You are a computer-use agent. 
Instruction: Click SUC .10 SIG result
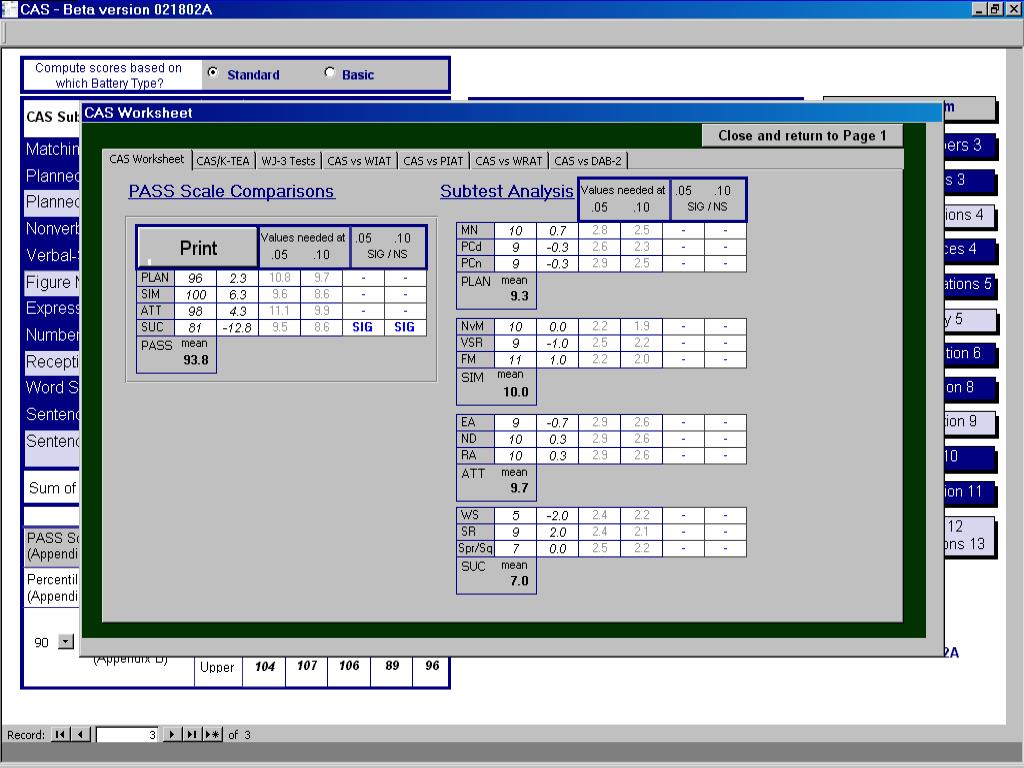(404, 327)
